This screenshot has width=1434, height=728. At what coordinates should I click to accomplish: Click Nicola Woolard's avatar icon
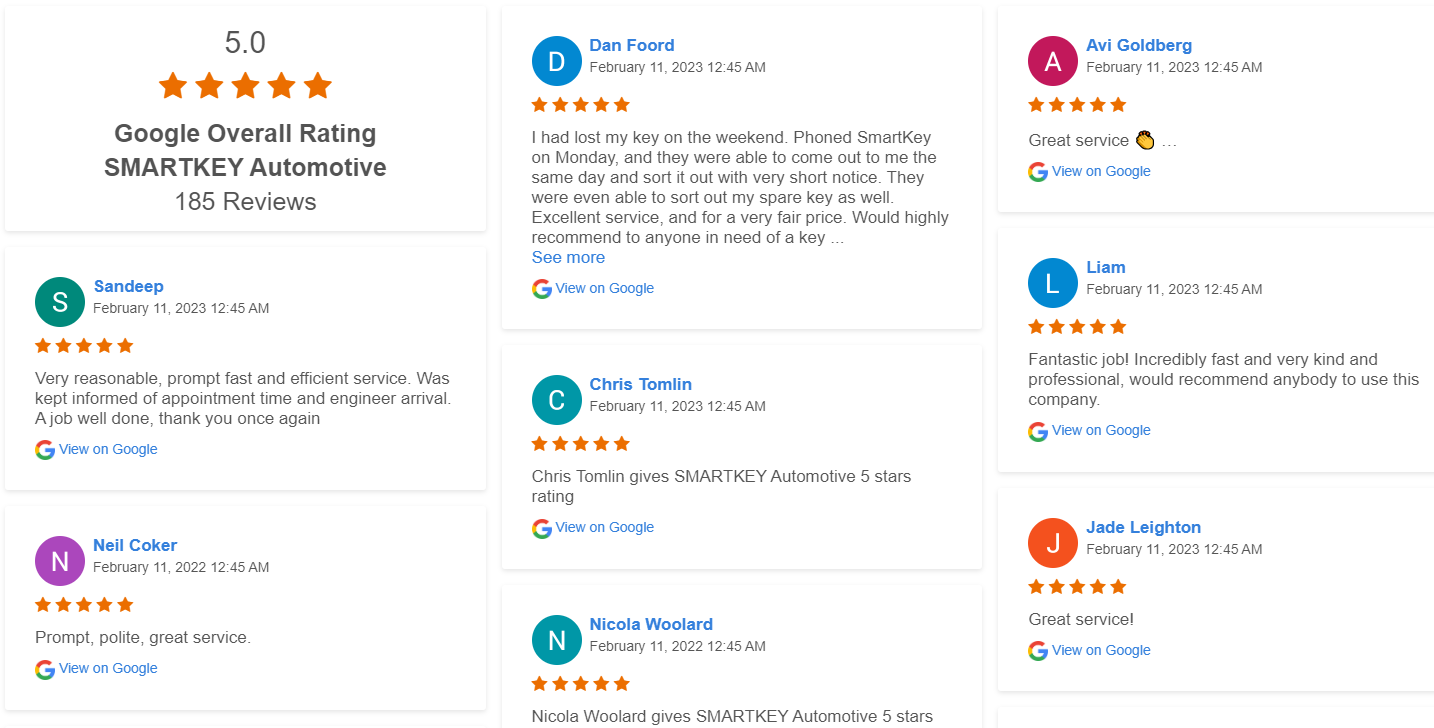557,640
